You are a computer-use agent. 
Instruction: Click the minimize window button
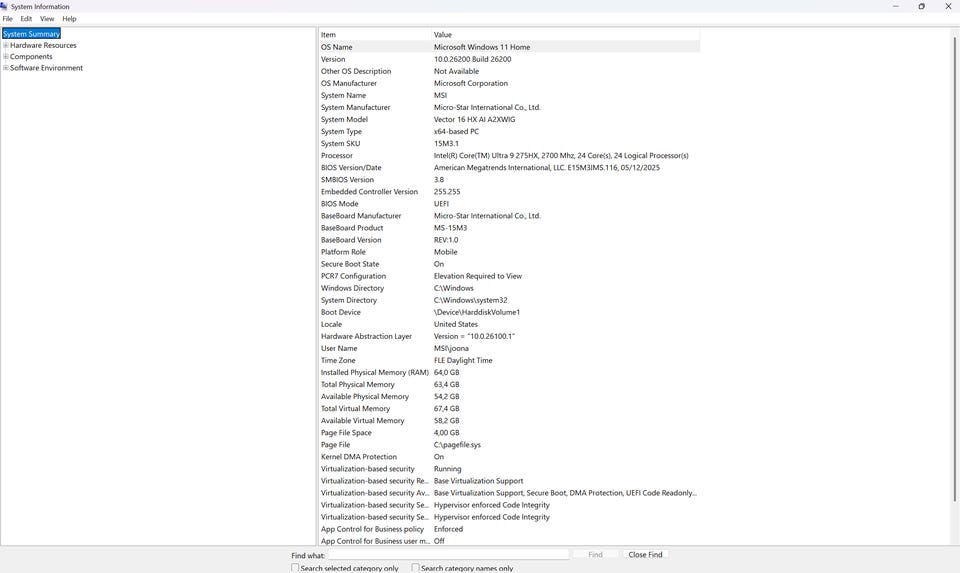coord(896,6)
